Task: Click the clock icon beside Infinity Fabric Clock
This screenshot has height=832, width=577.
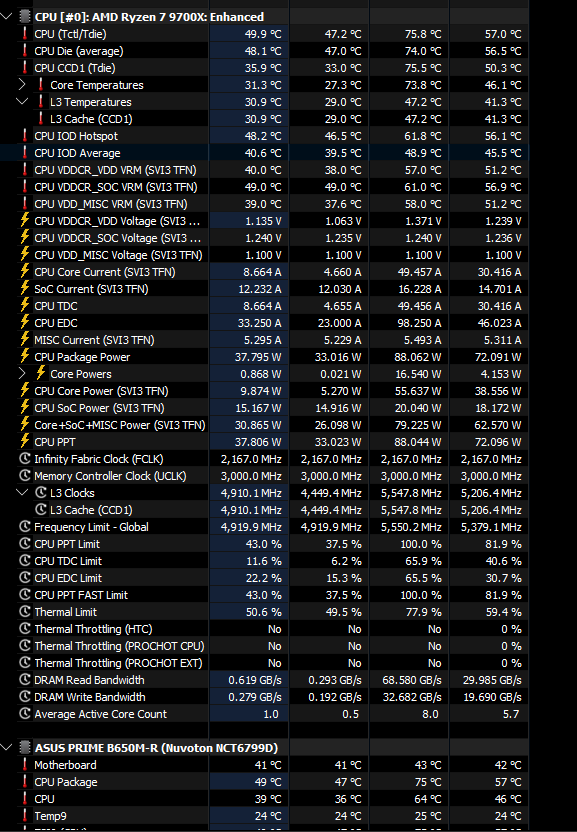Action: [24, 459]
